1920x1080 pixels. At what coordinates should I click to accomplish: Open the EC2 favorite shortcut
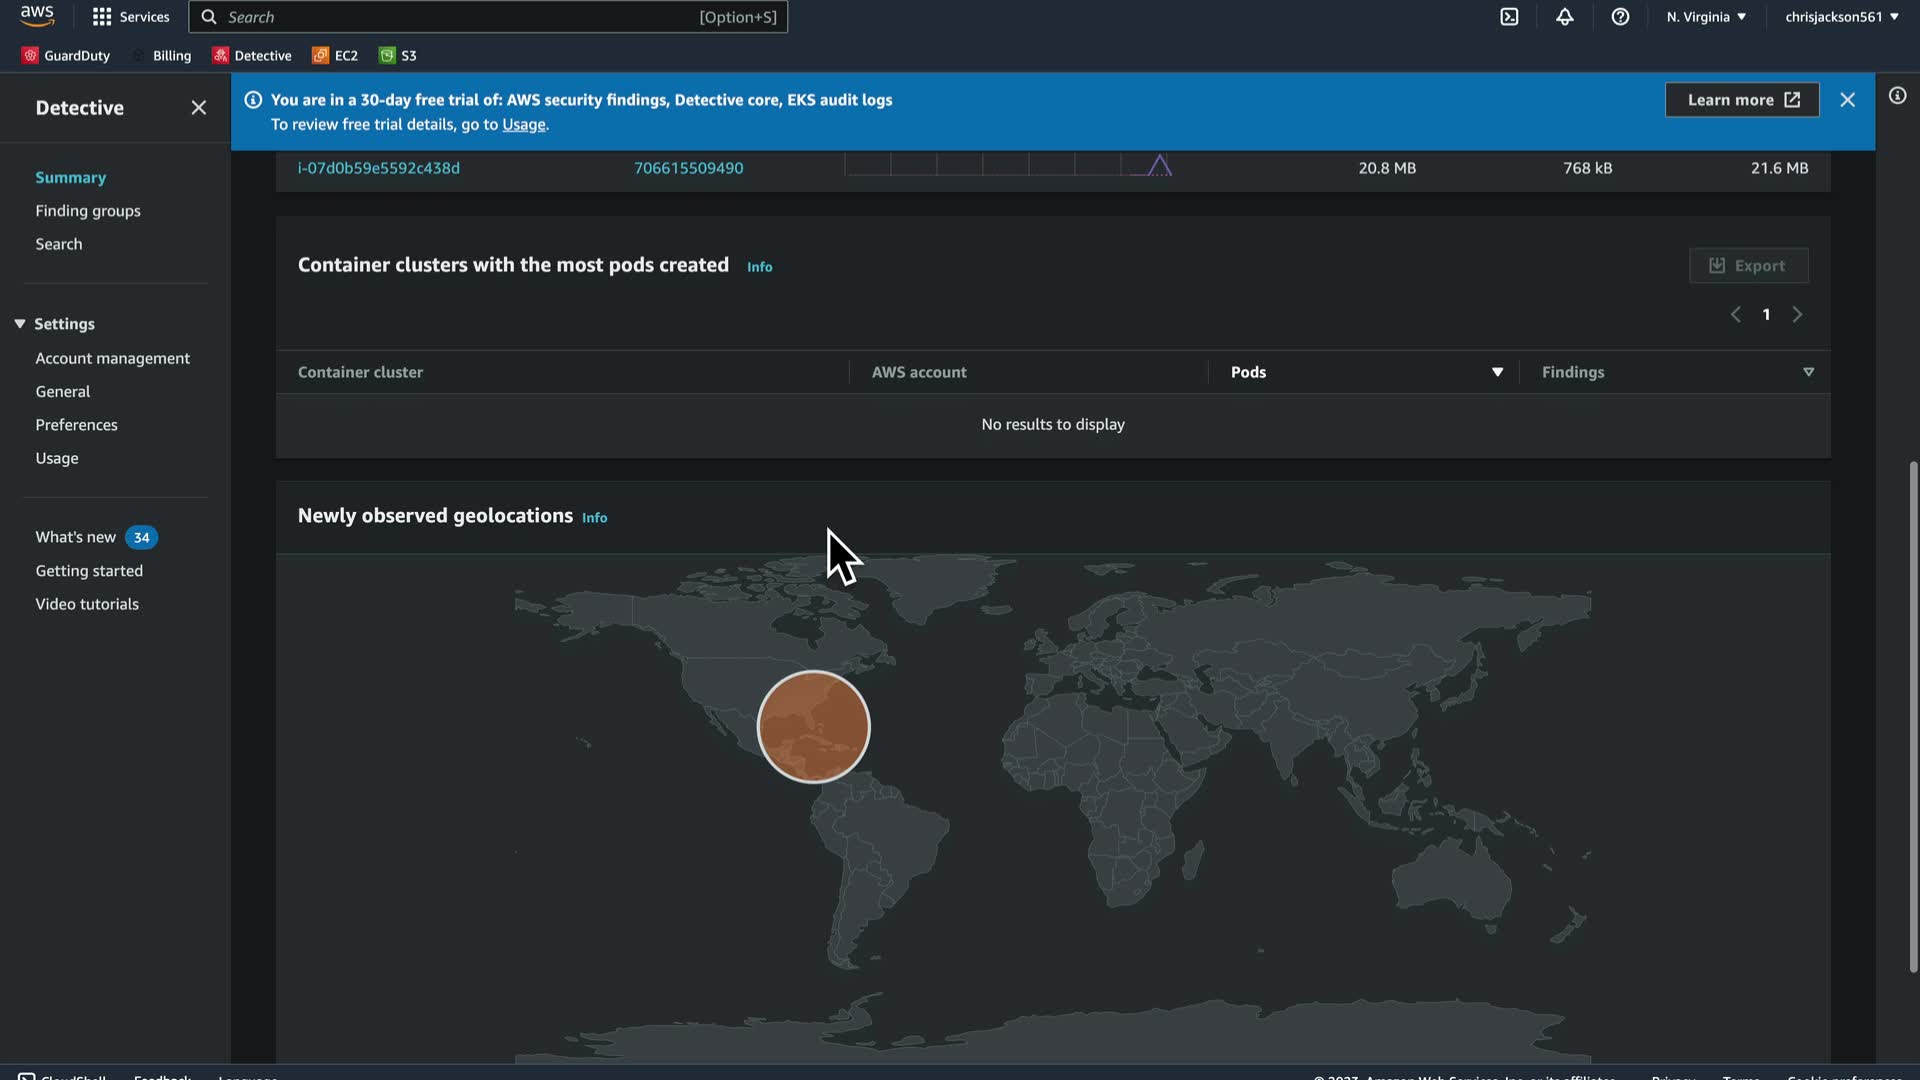click(334, 56)
